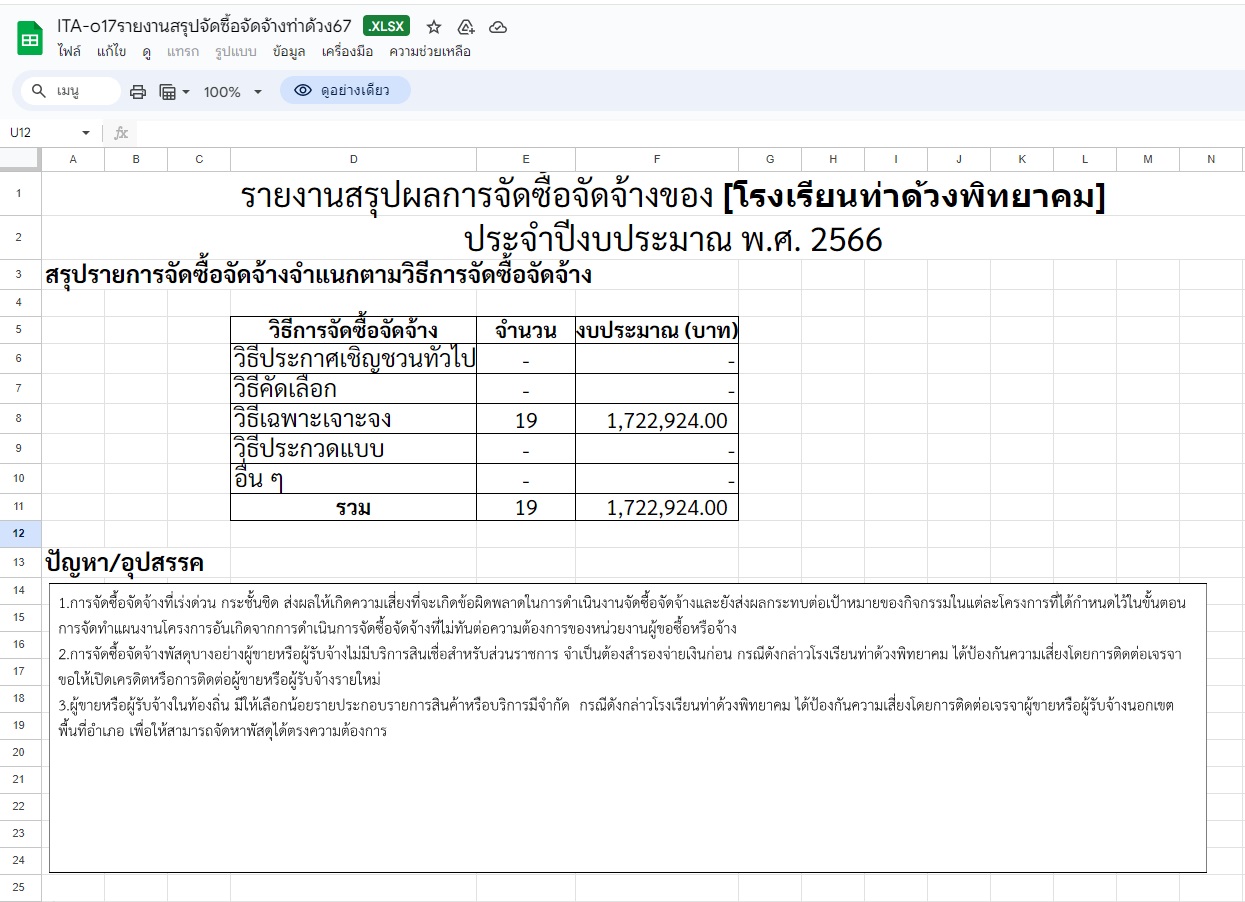Open the filter views icon dropdown
Image resolution: width=1245 pixels, height=902 pixels.
coord(174,92)
